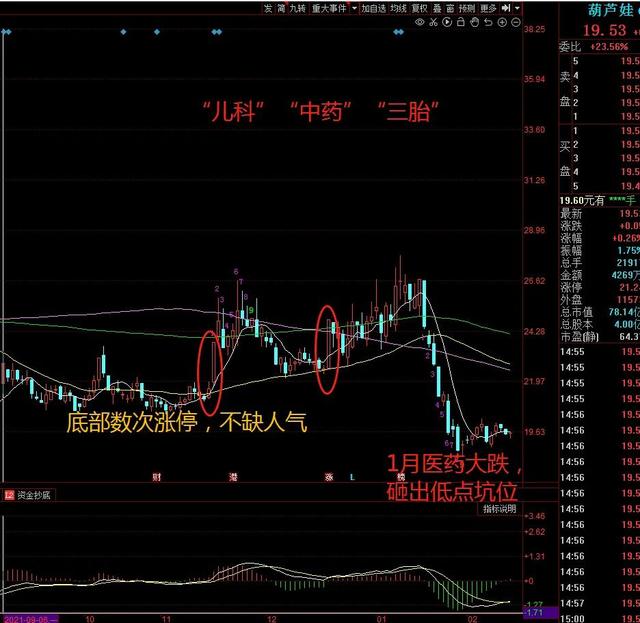The width and height of the screenshot is (640, 623).
Task: Click the 振幅 amplitude row
Action: click(x=599, y=250)
